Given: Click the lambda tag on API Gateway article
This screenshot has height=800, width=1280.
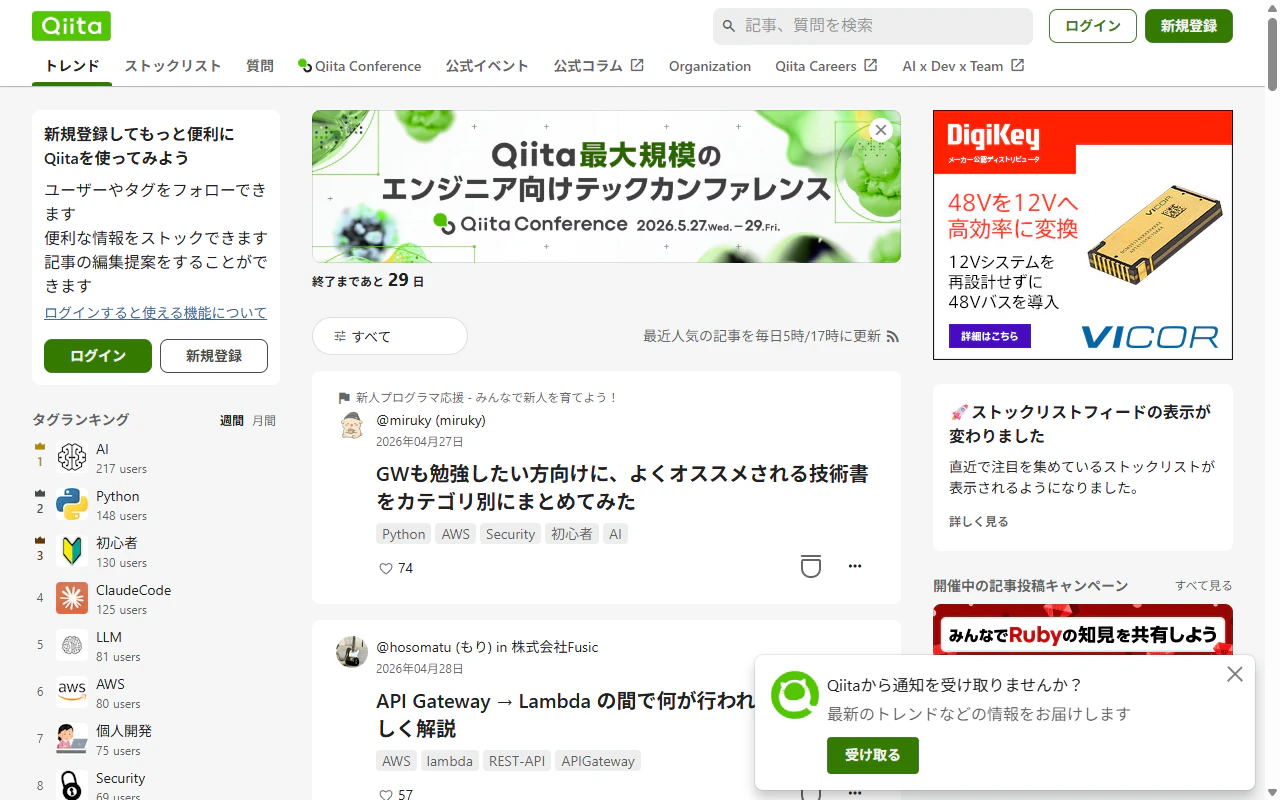Looking at the screenshot, I should tap(450, 761).
